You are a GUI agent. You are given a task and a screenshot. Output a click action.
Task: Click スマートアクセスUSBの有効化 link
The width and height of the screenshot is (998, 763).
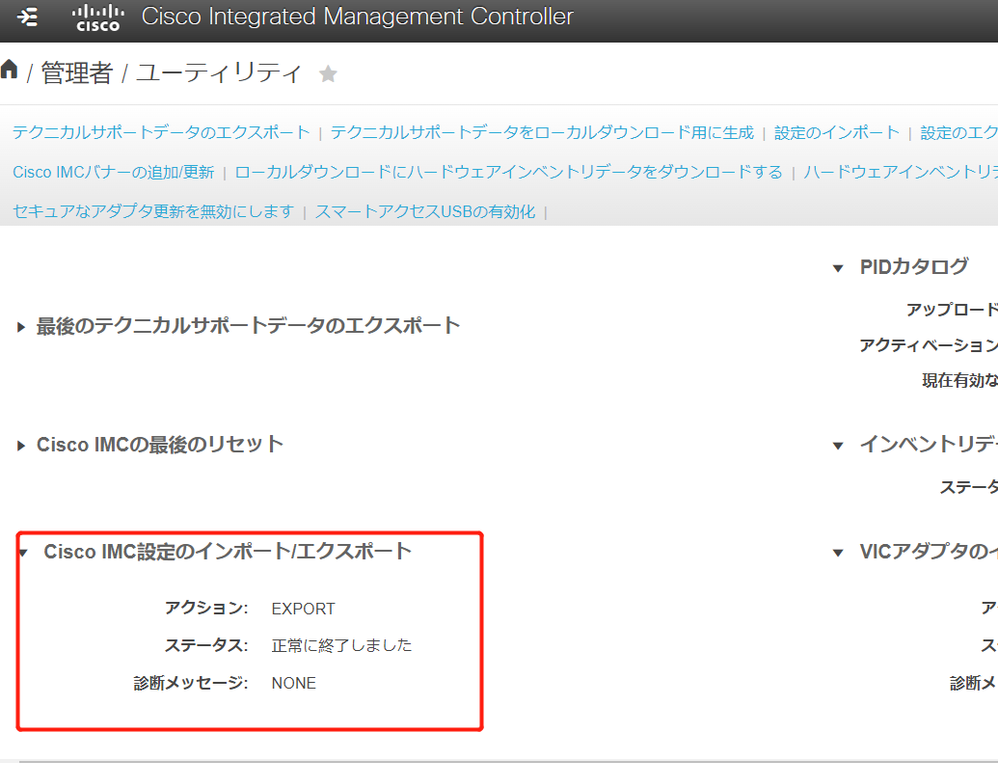[425, 211]
